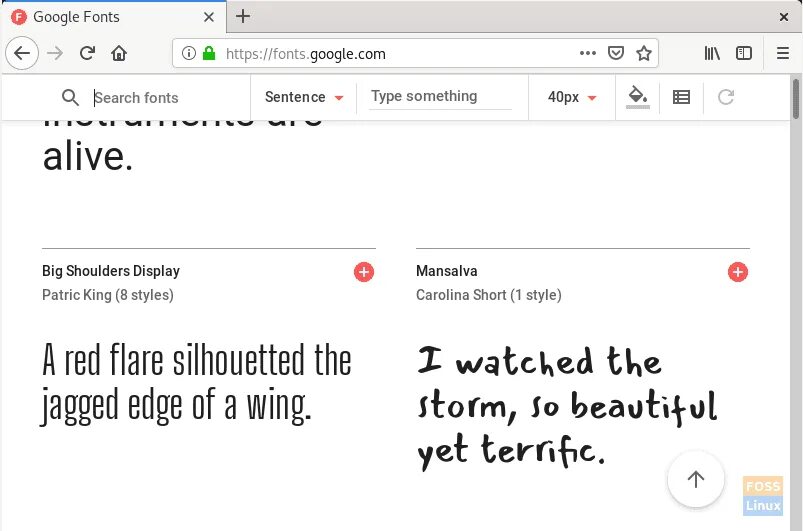The image size is (803, 531).
Task: Switch to list view layout icon
Action: pos(681,97)
